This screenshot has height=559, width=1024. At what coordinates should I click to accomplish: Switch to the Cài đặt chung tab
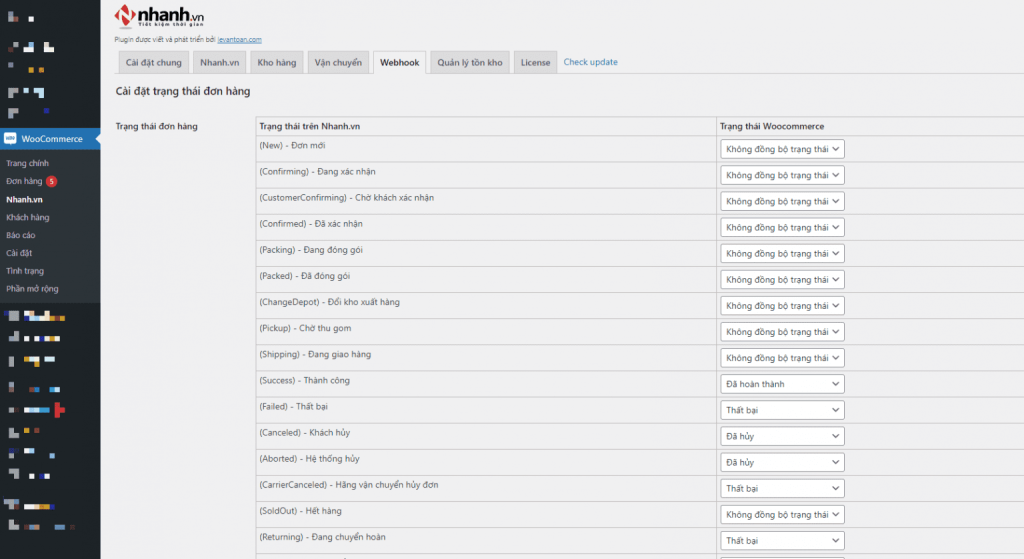(x=153, y=62)
